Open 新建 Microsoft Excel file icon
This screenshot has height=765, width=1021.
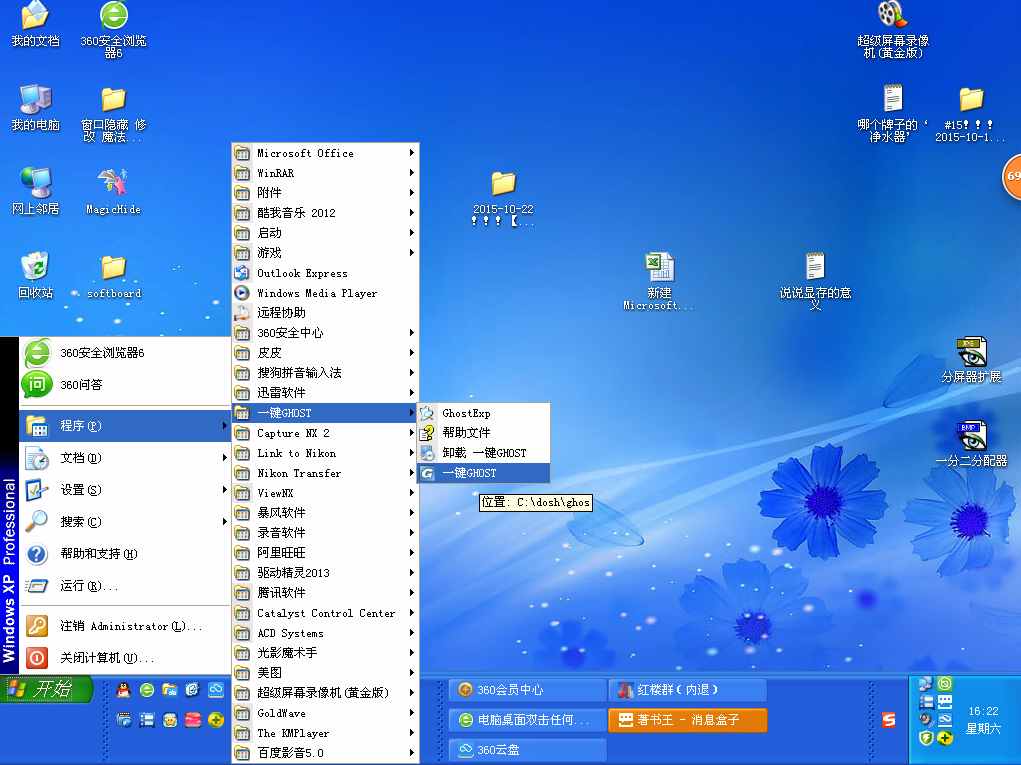[x=659, y=268]
